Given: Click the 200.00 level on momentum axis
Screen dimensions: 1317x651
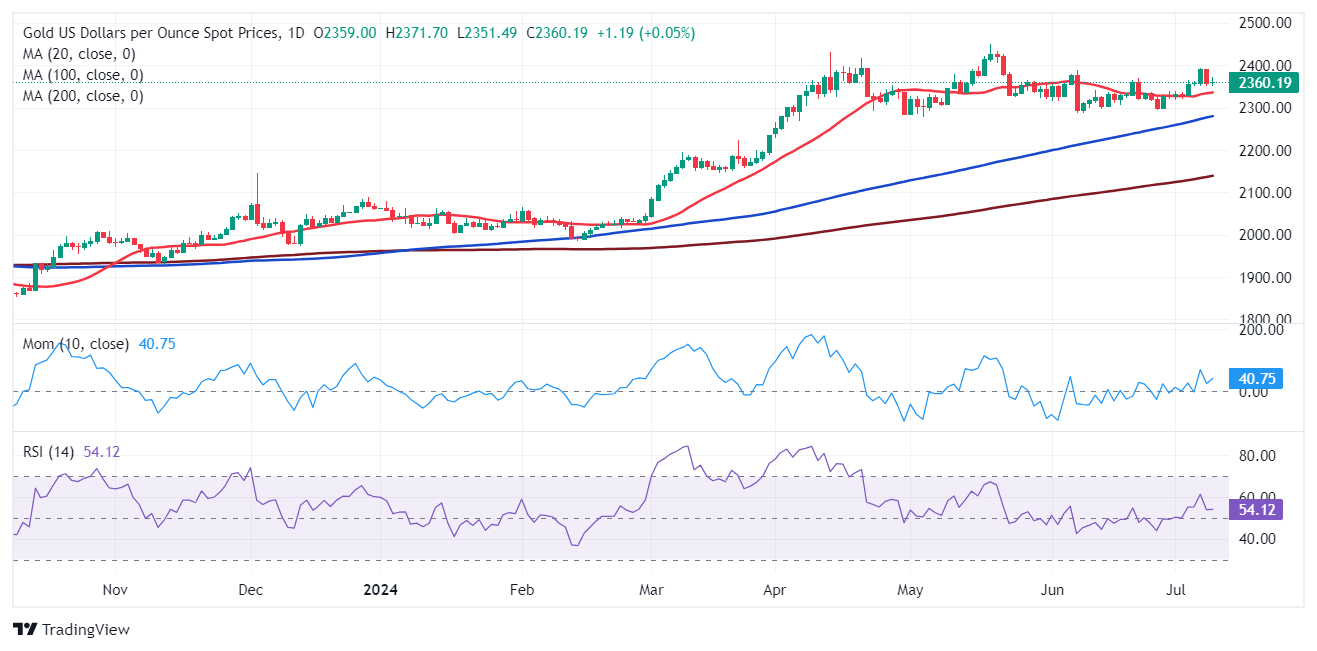Looking at the screenshot, I should [1261, 330].
